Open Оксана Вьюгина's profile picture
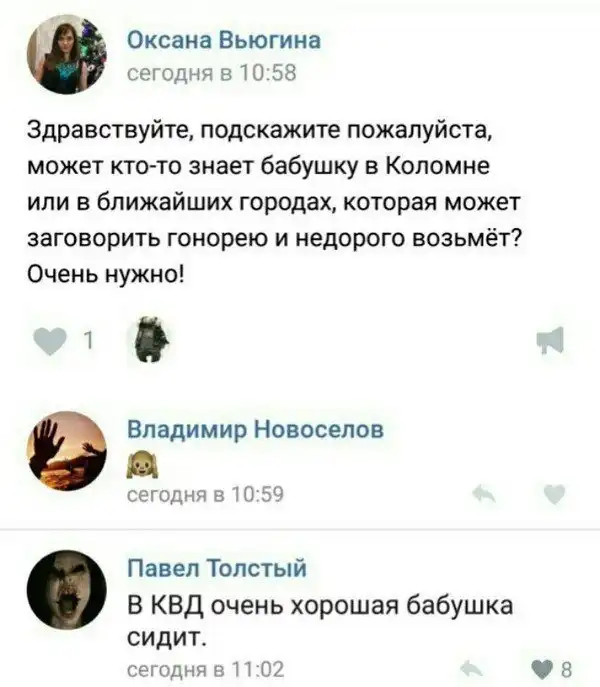 (67, 54)
